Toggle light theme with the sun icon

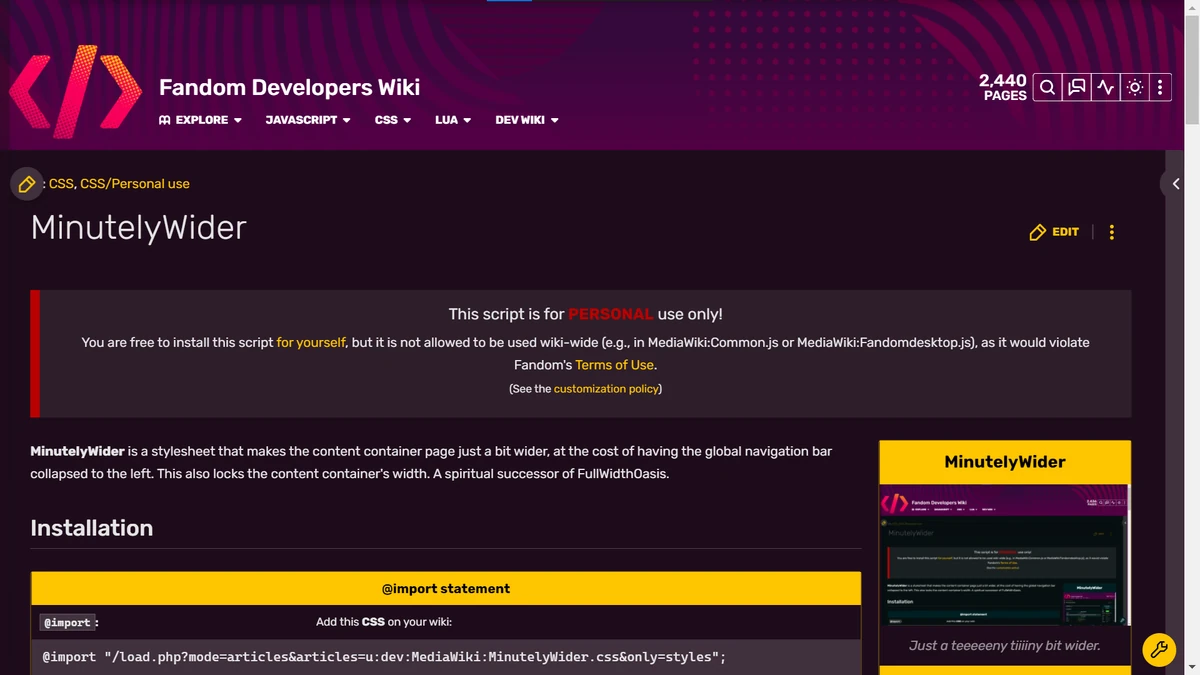pos(1133,87)
